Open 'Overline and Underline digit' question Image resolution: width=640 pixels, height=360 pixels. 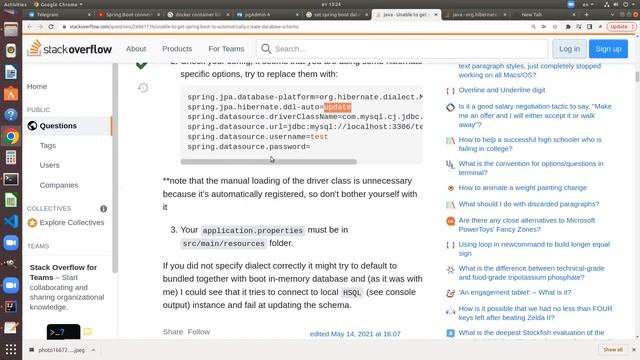point(502,90)
